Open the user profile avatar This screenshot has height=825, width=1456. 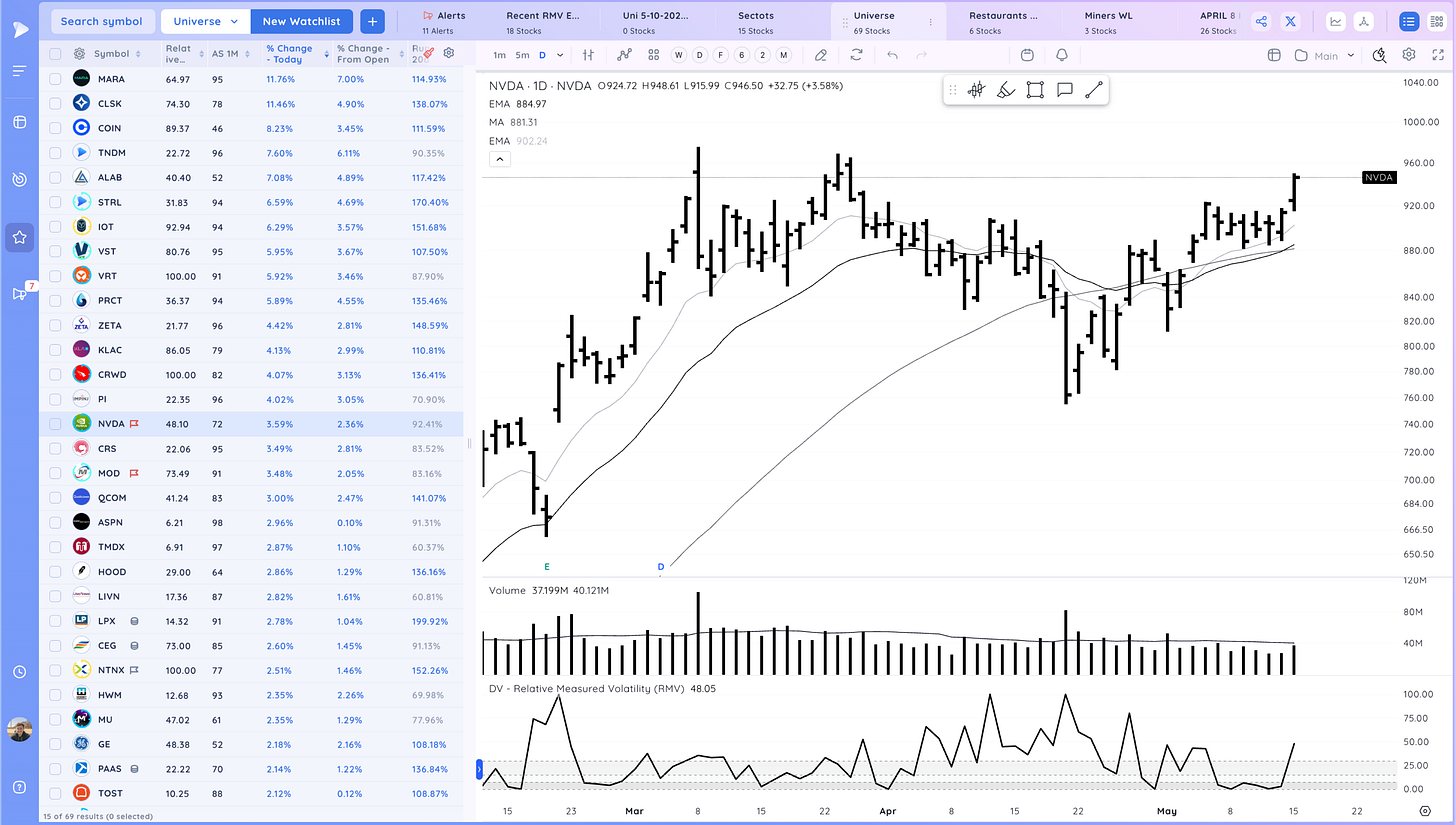point(19,729)
